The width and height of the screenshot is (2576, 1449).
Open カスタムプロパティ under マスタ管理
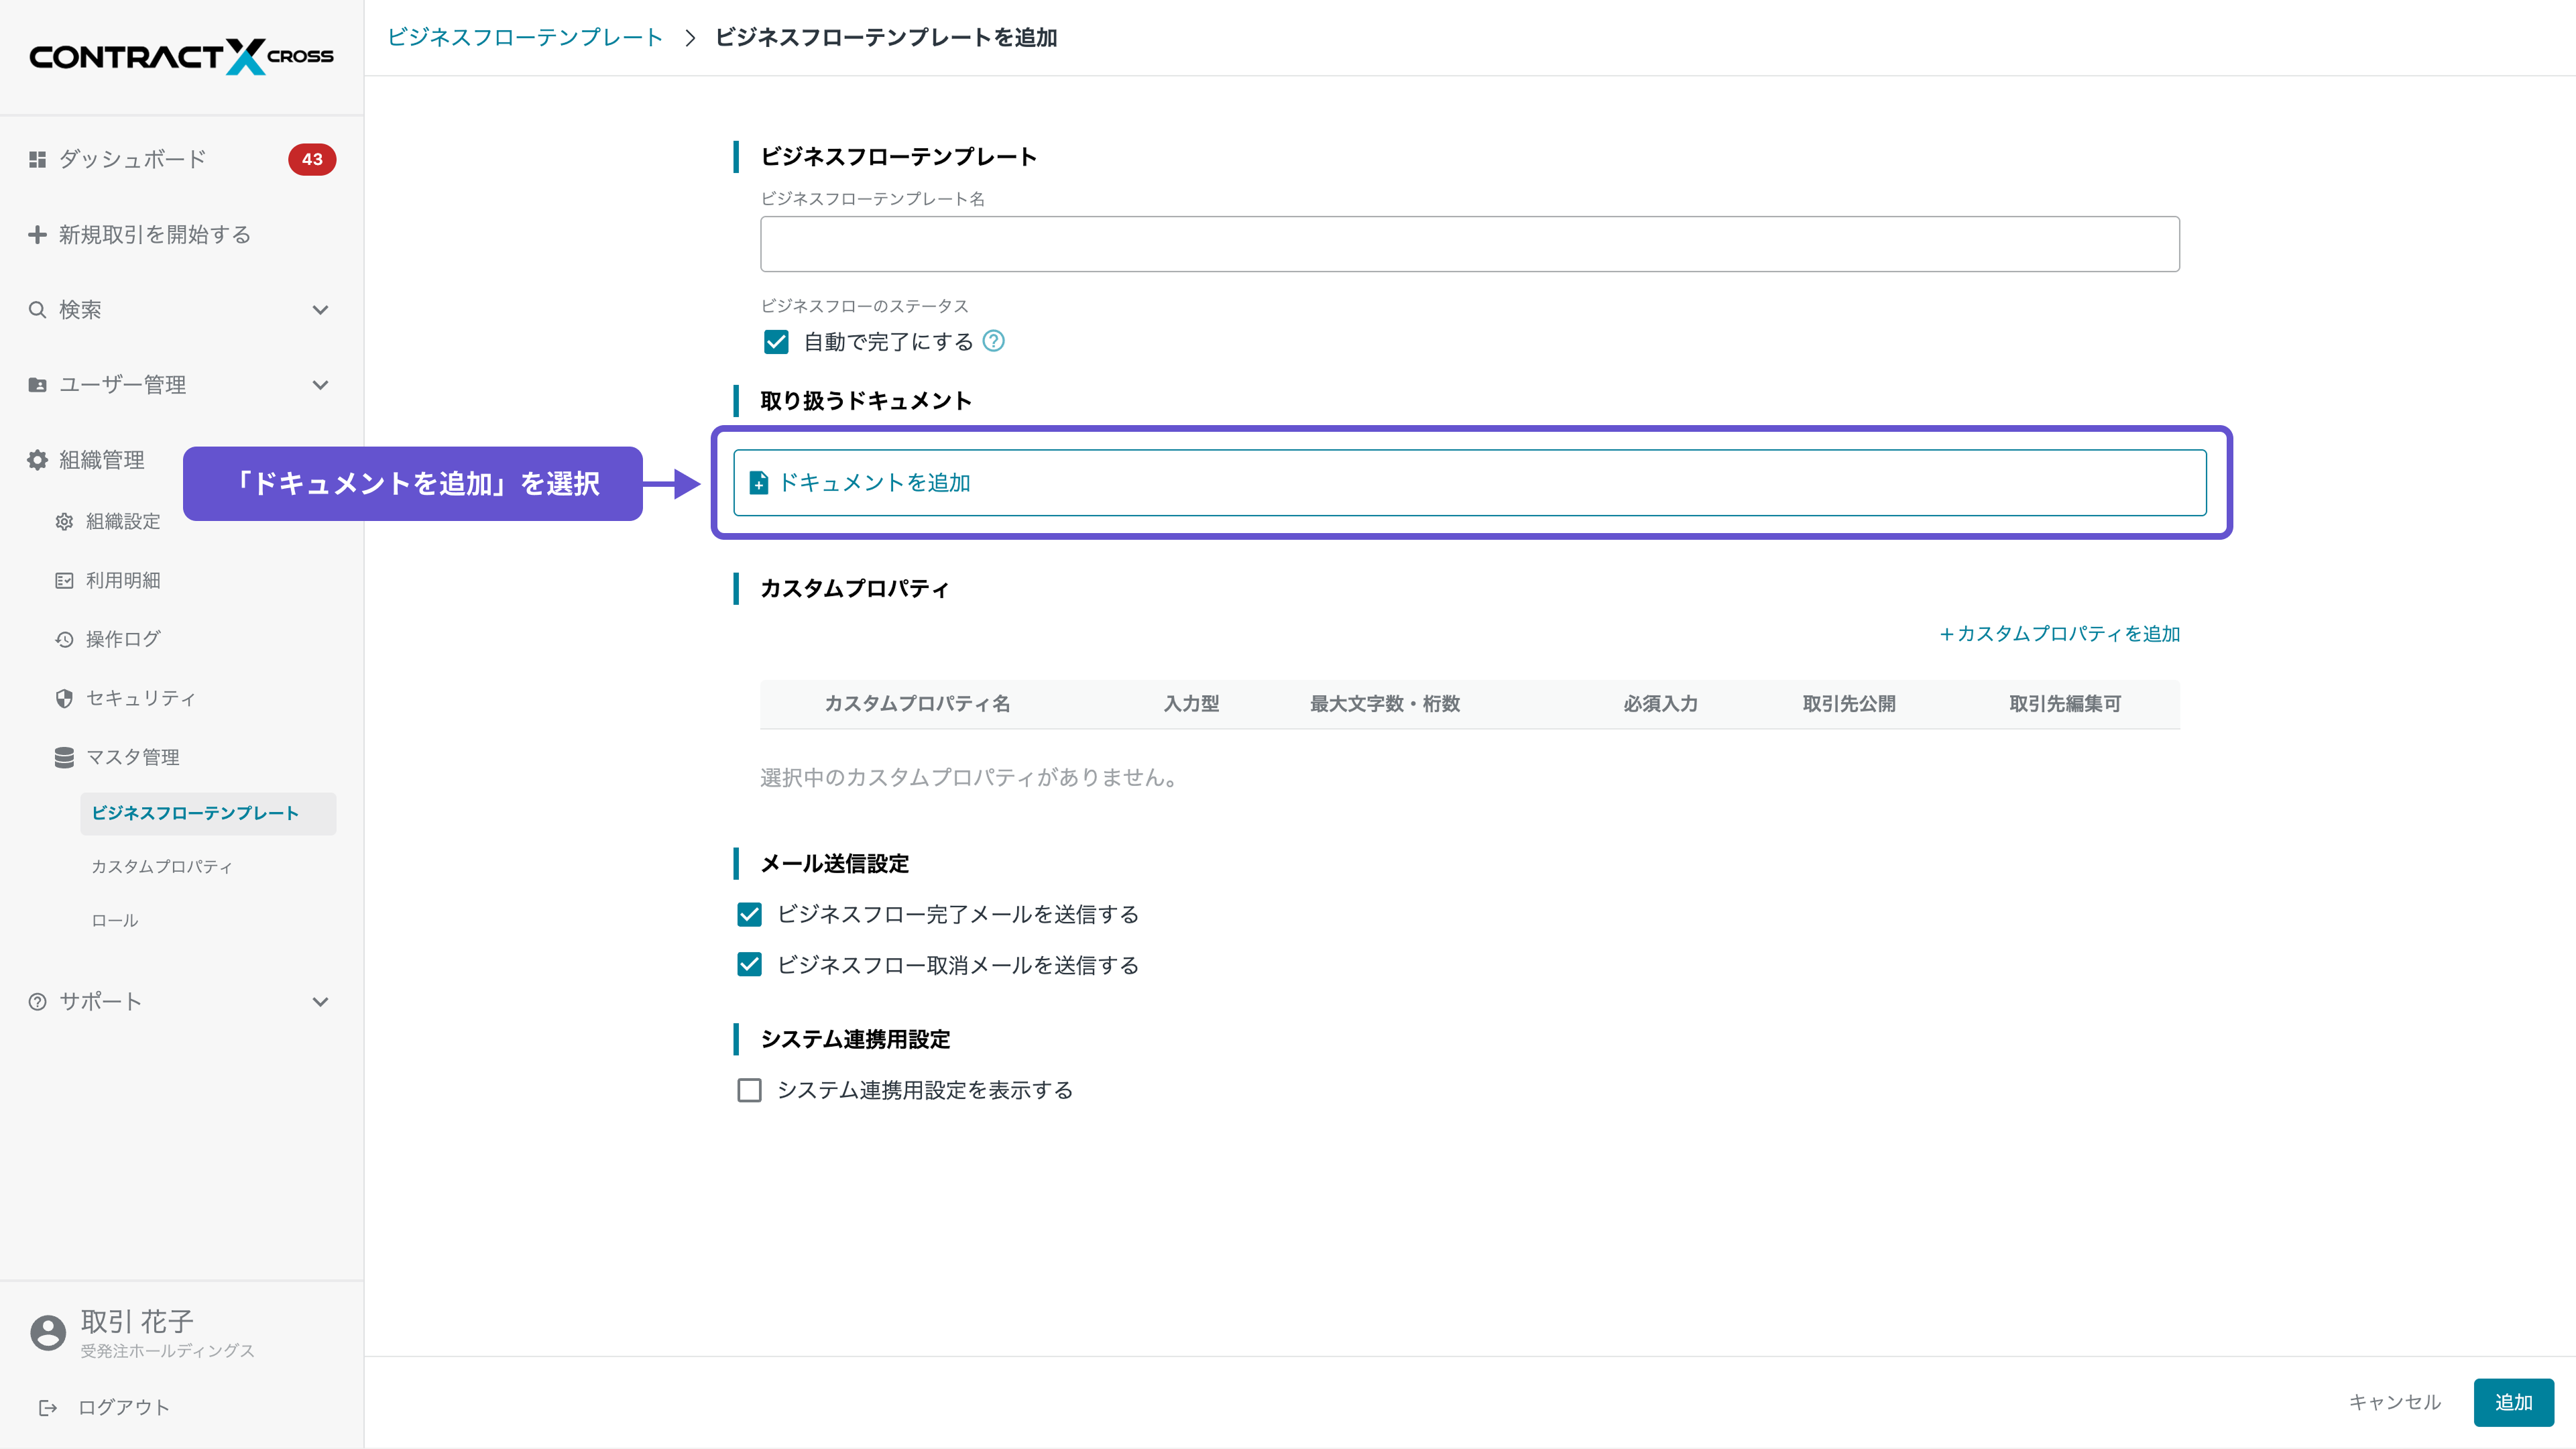click(x=162, y=866)
